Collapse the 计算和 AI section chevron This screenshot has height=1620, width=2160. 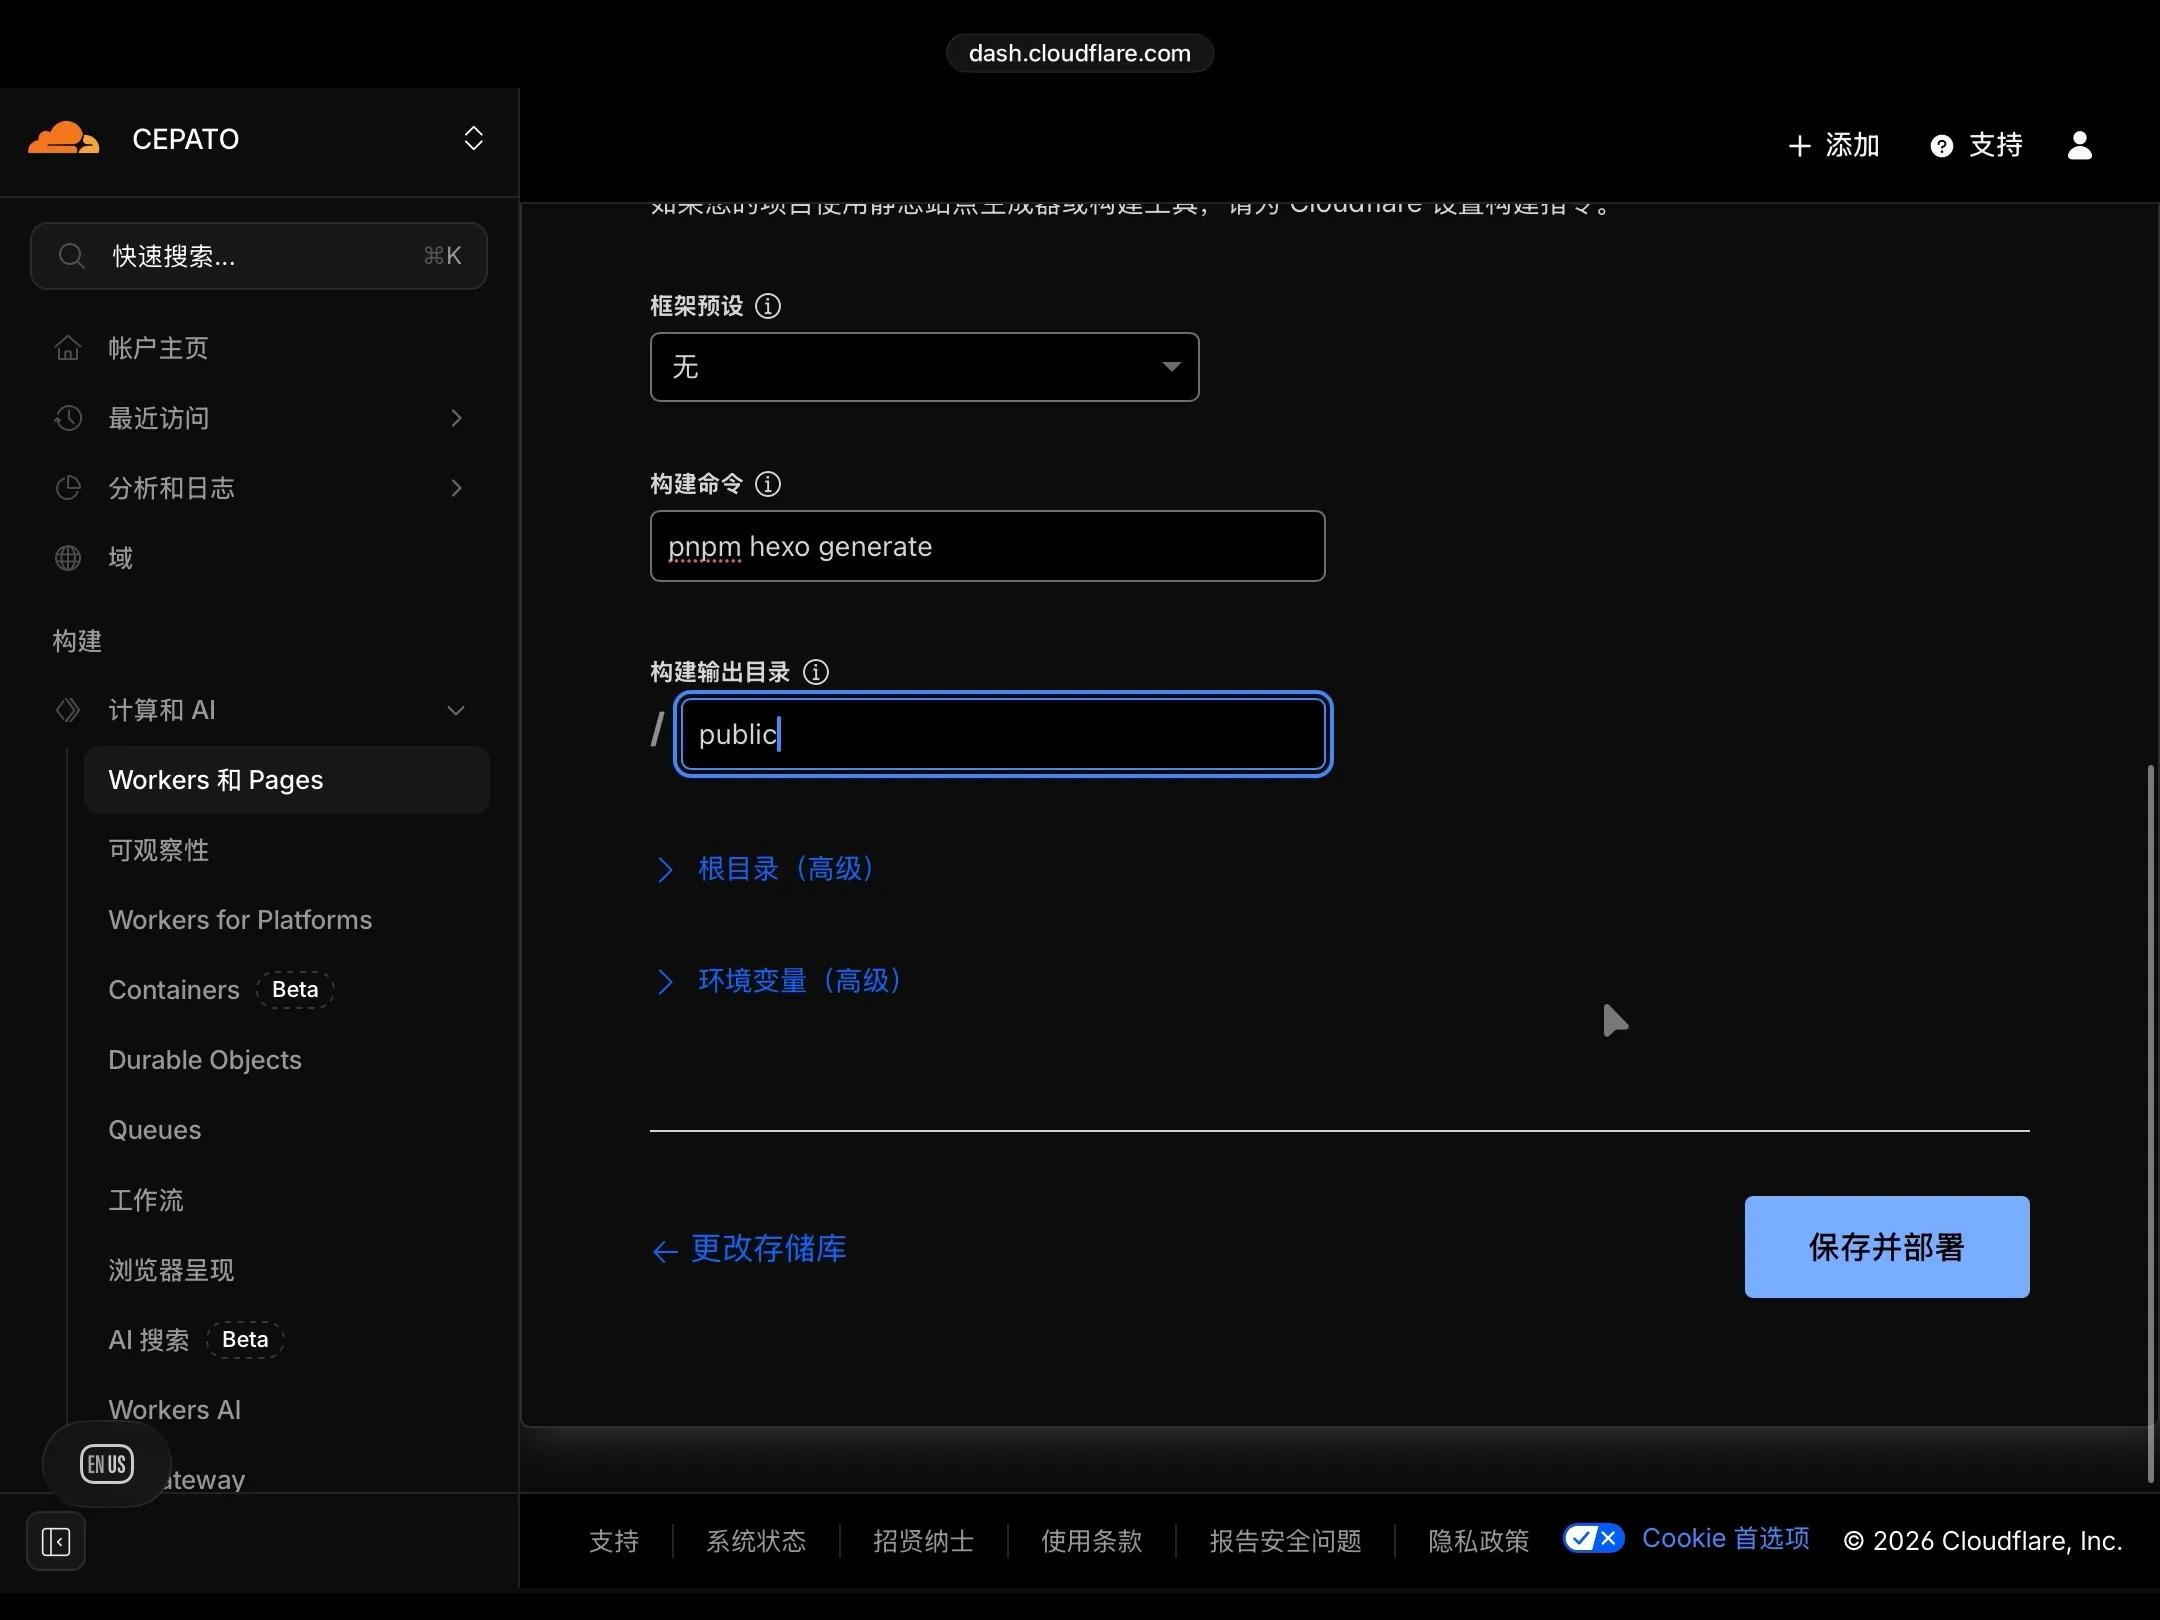(x=456, y=710)
